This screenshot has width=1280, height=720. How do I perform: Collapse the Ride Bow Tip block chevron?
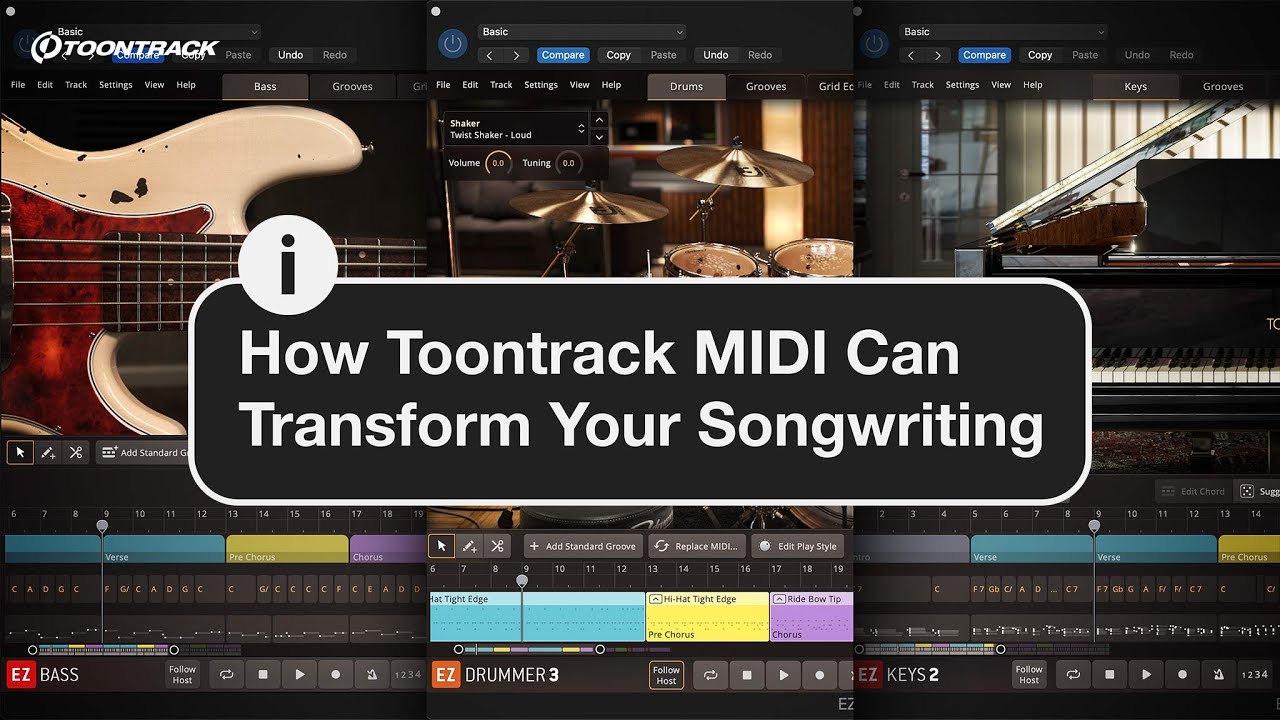pyautogui.click(x=779, y=599)
